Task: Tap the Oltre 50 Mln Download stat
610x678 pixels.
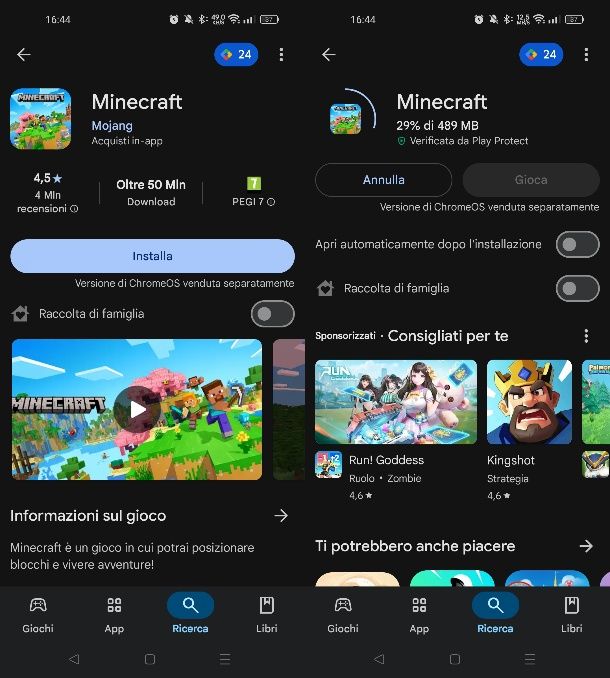Action: coord(151,193)
